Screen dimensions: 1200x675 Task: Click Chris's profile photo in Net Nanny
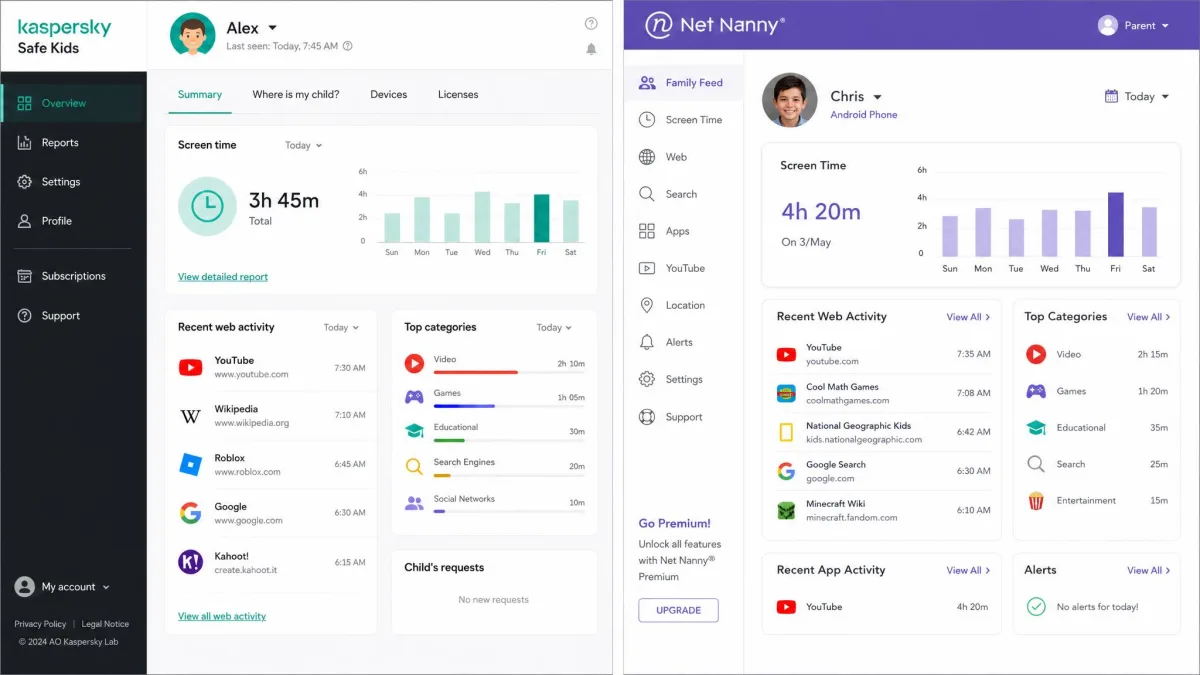[x=789, y=100]
